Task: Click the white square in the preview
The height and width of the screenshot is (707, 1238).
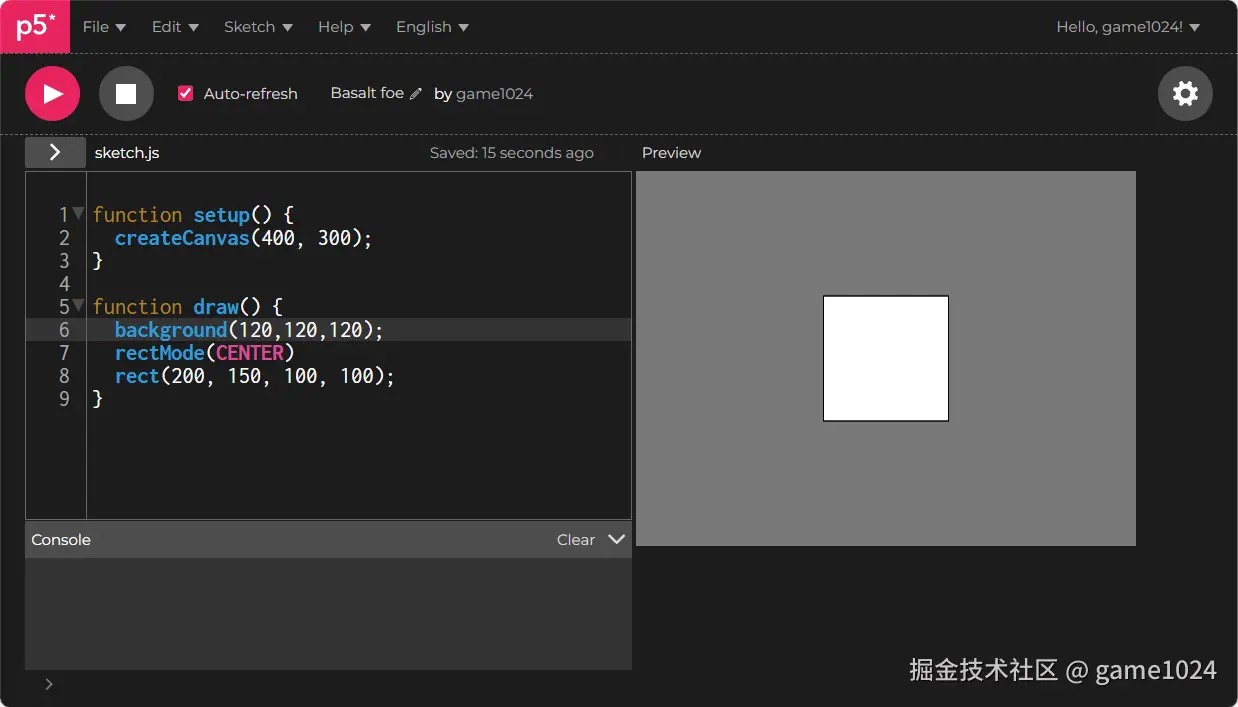Action: coord(886,358)
